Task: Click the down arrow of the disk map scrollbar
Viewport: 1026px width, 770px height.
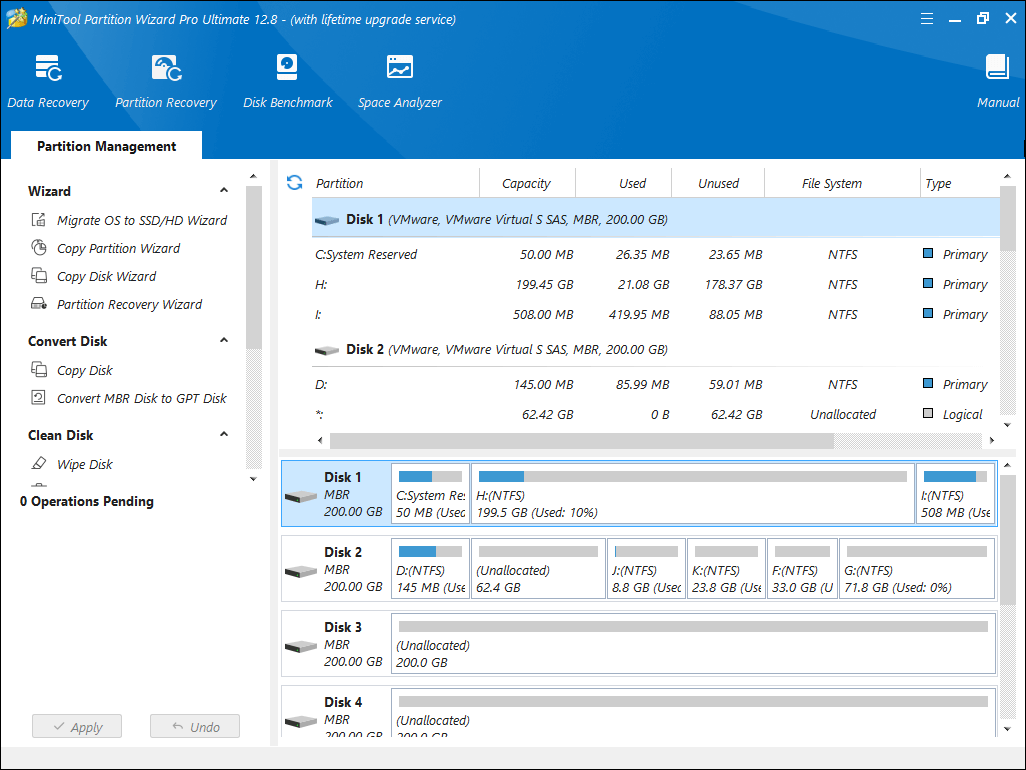Action: click(x=1008, y=729)
